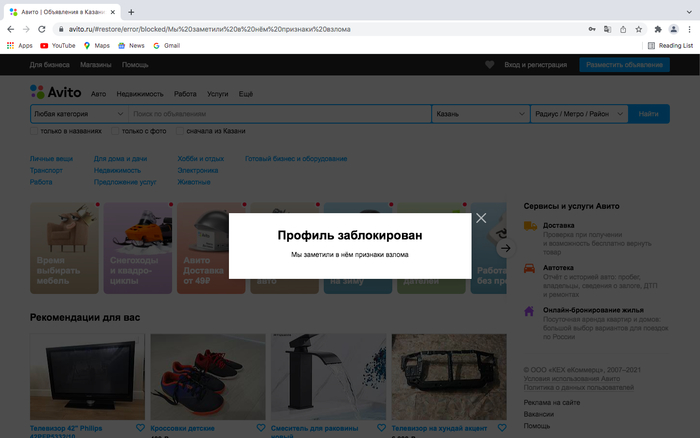
Task: Expand the 'Ещё' navigation menu
Action: (x=246, y=94)
